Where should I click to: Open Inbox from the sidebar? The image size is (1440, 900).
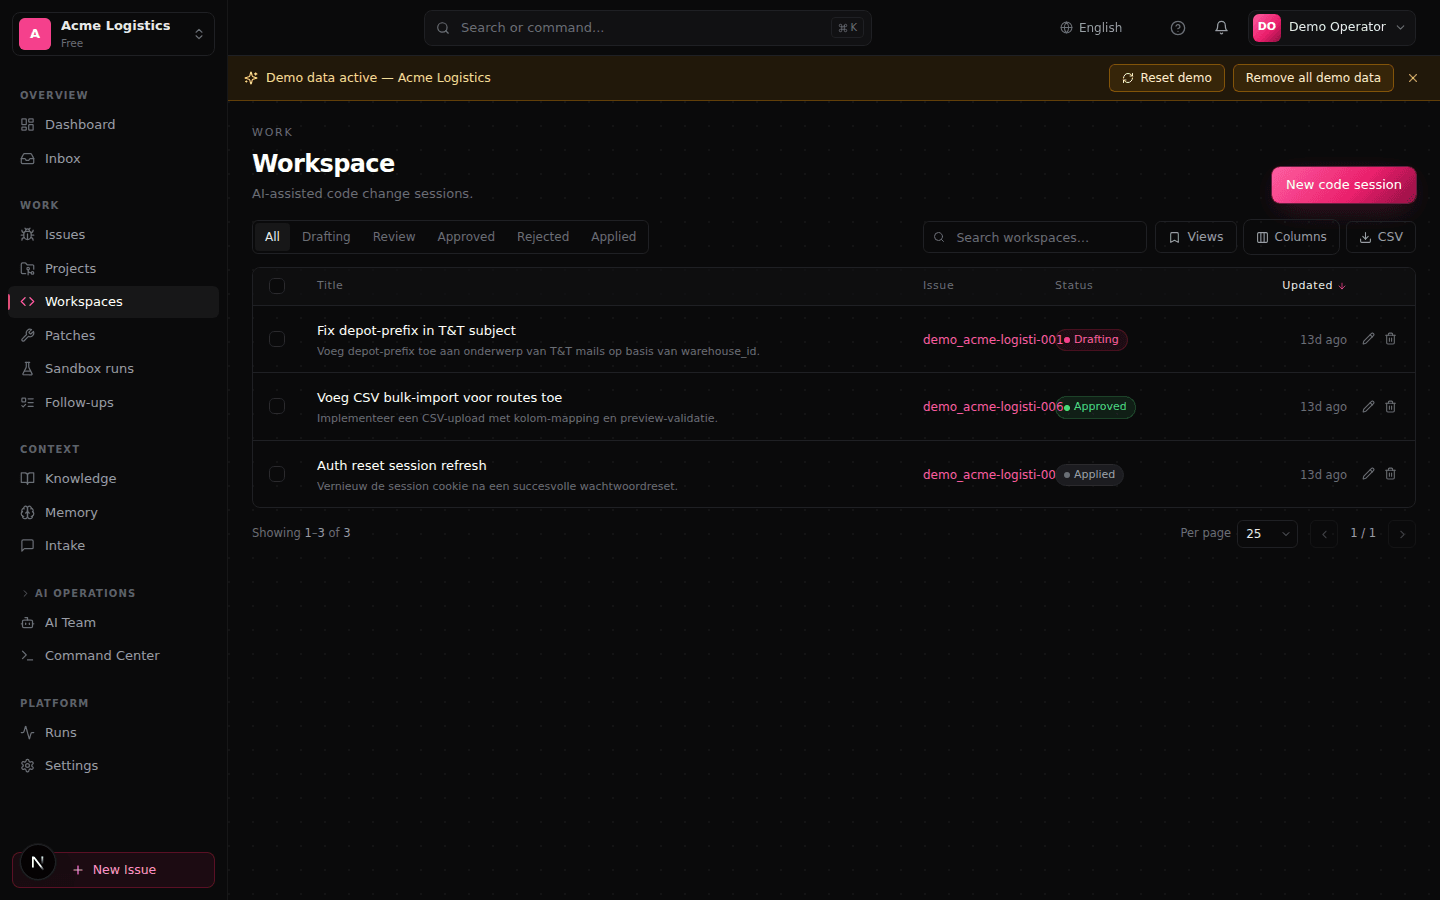[113, 159]
